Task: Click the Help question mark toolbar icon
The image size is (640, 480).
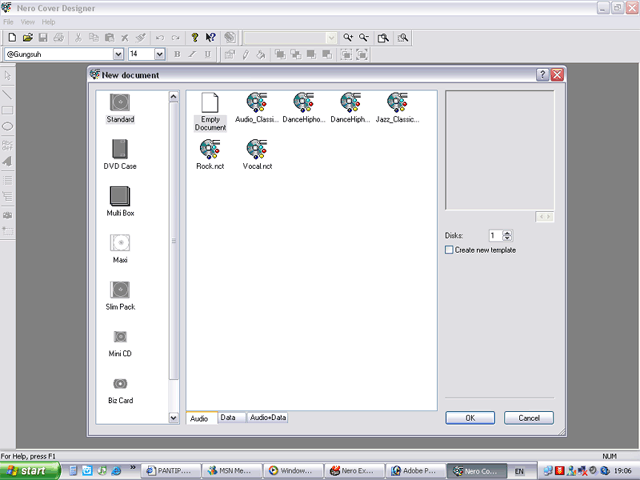Action: [x=195, y=38]
